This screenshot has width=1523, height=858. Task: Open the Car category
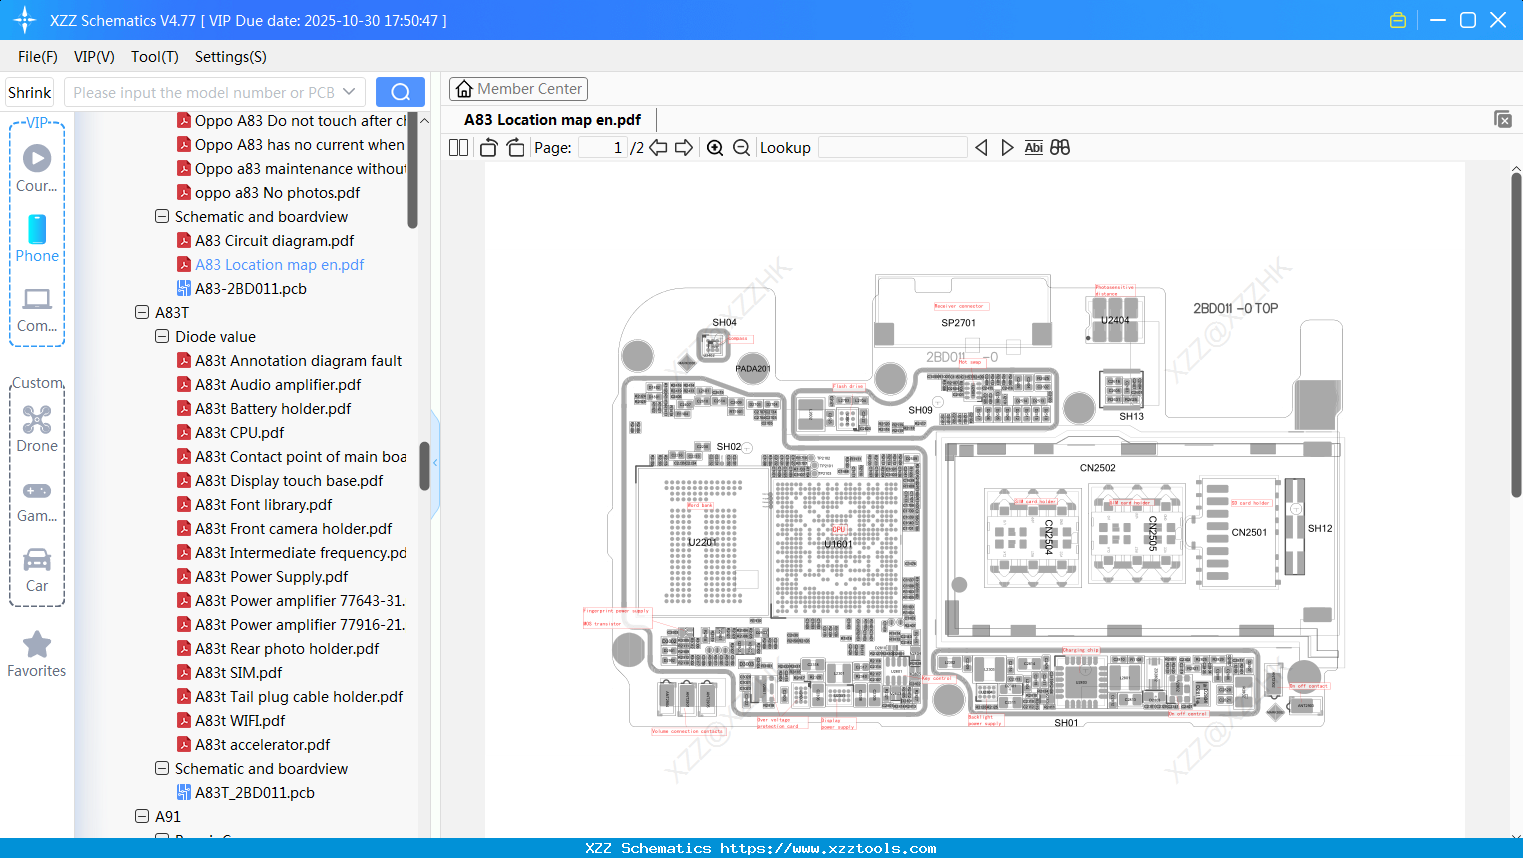(x=37, y=570)
